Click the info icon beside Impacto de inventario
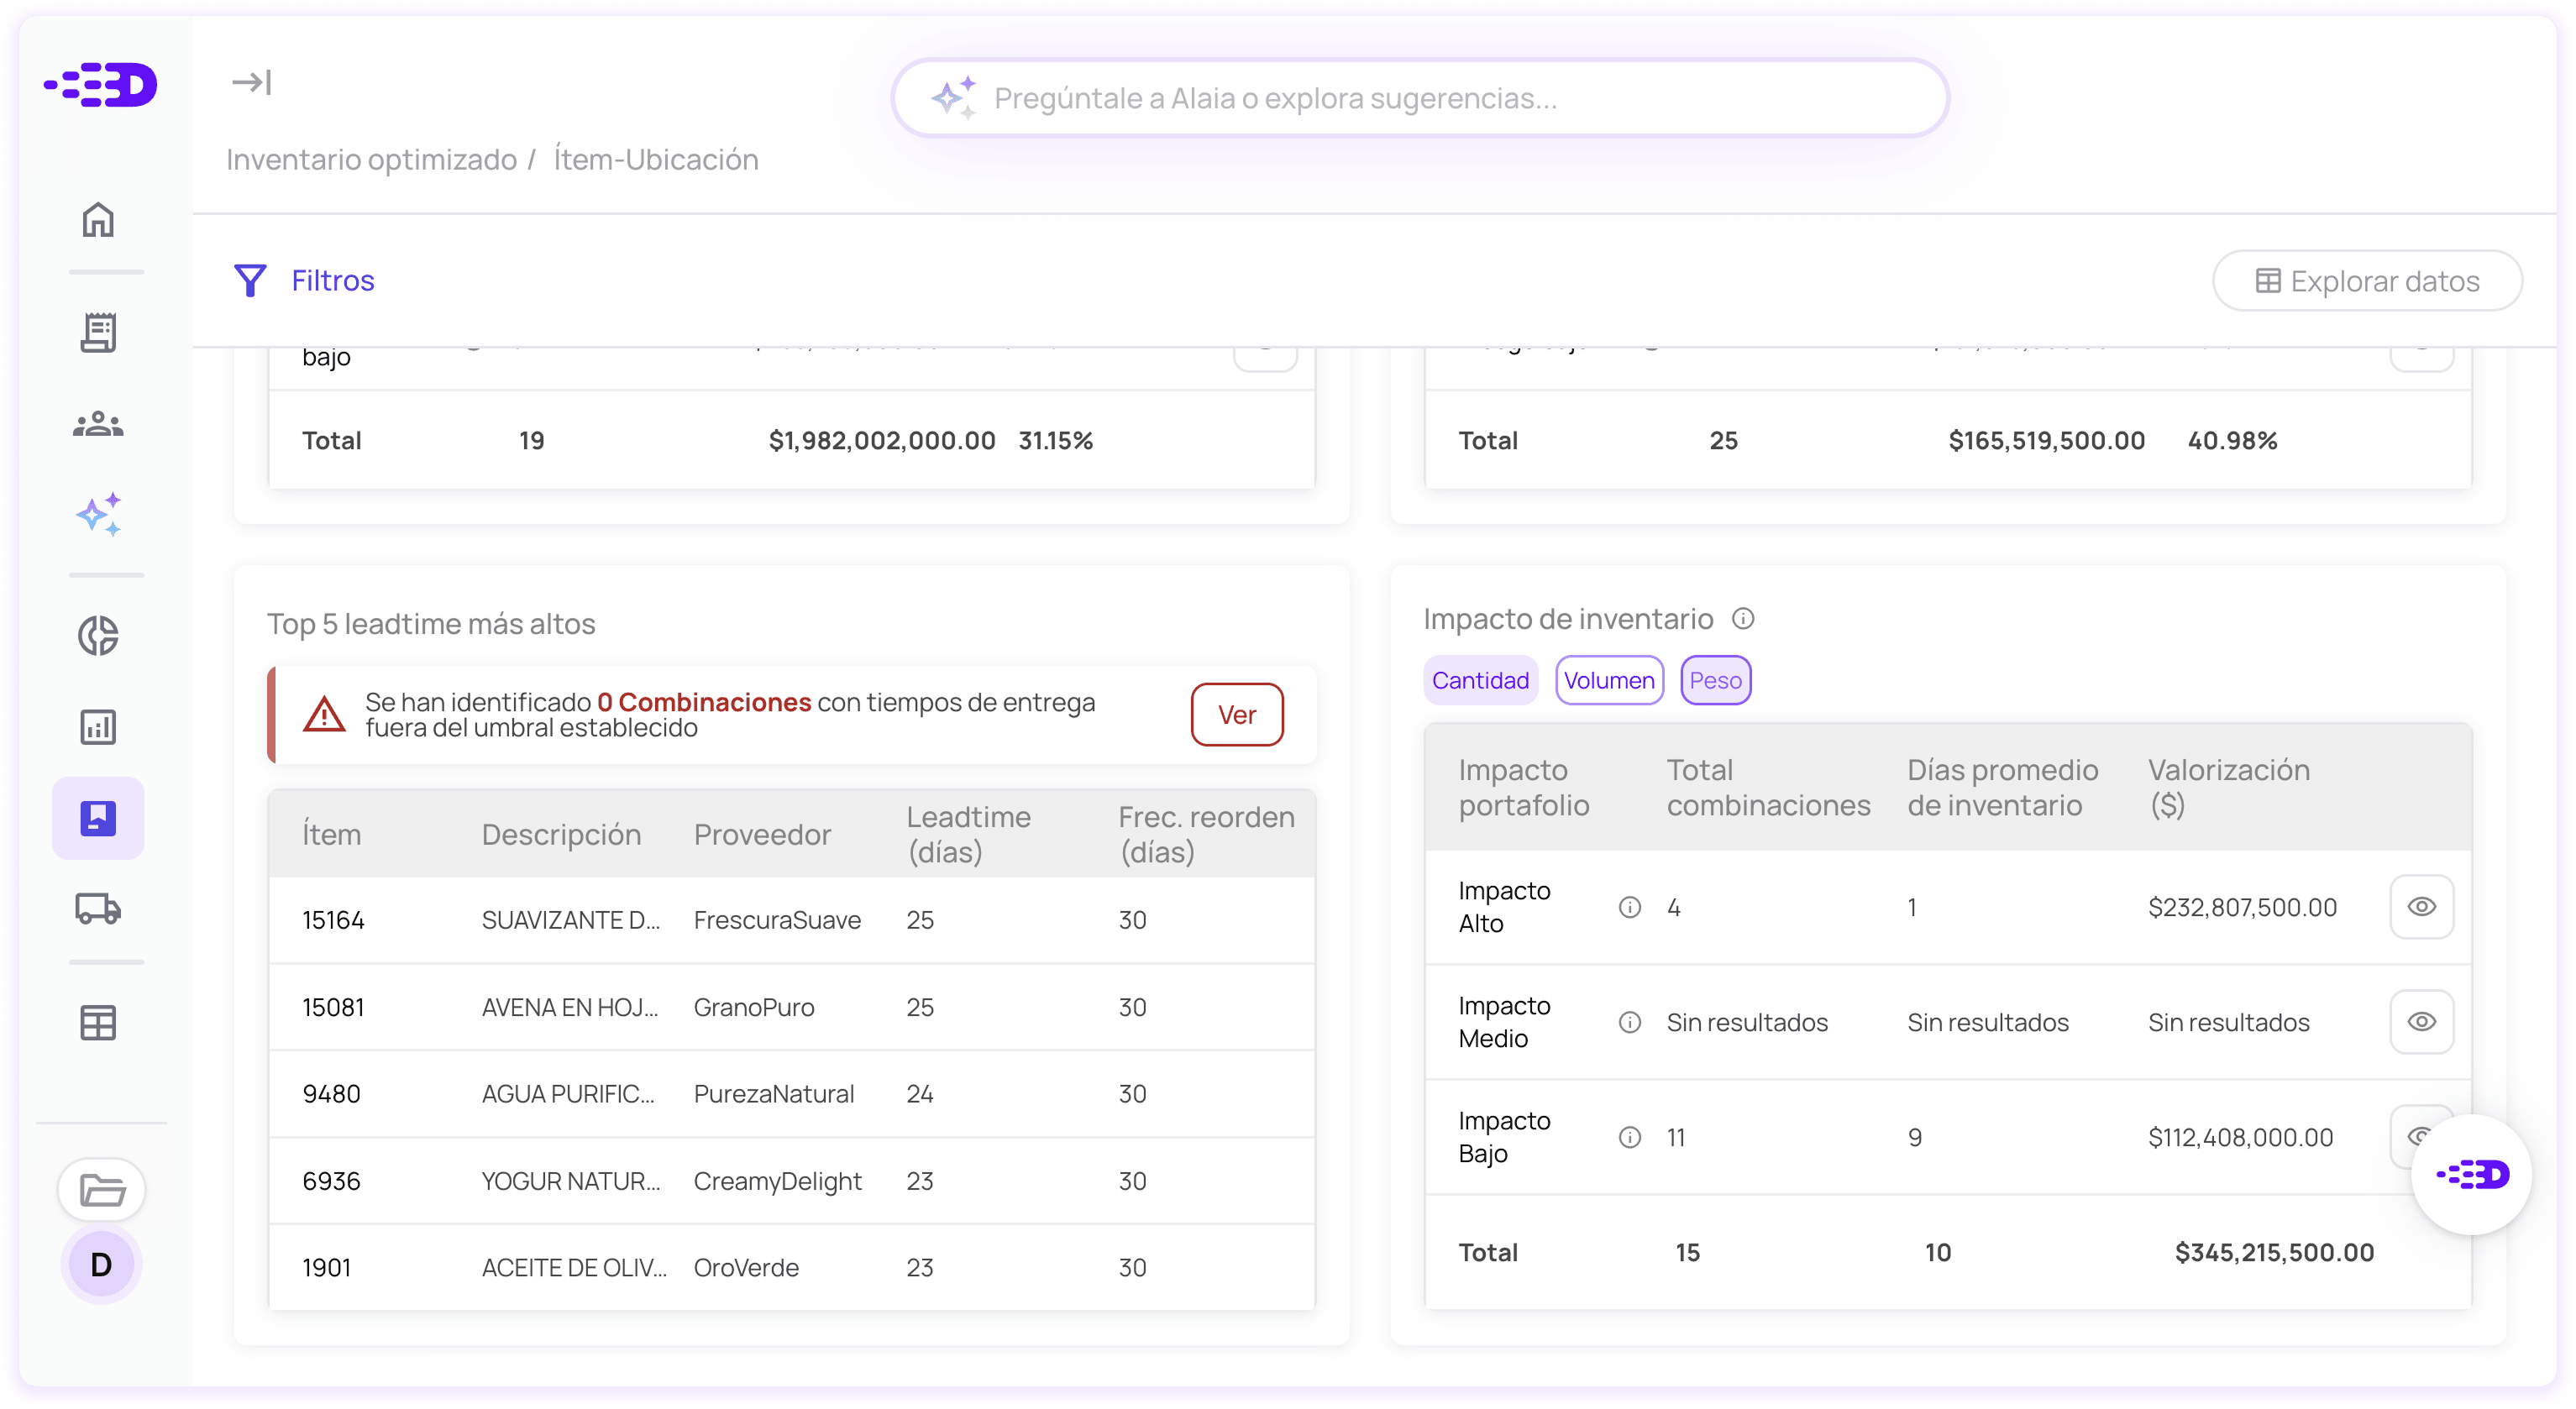 [1743, 619]
